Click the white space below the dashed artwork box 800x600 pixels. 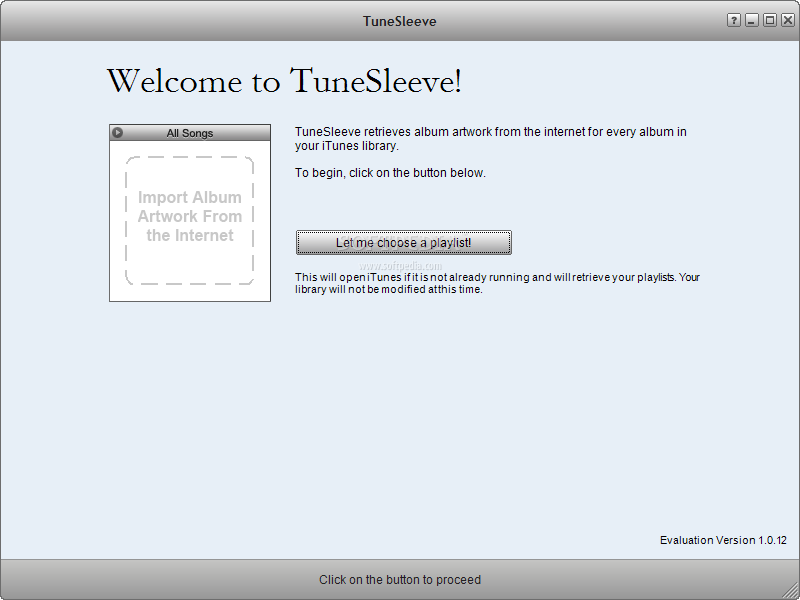pyautogui.click(x=190, y=293)
